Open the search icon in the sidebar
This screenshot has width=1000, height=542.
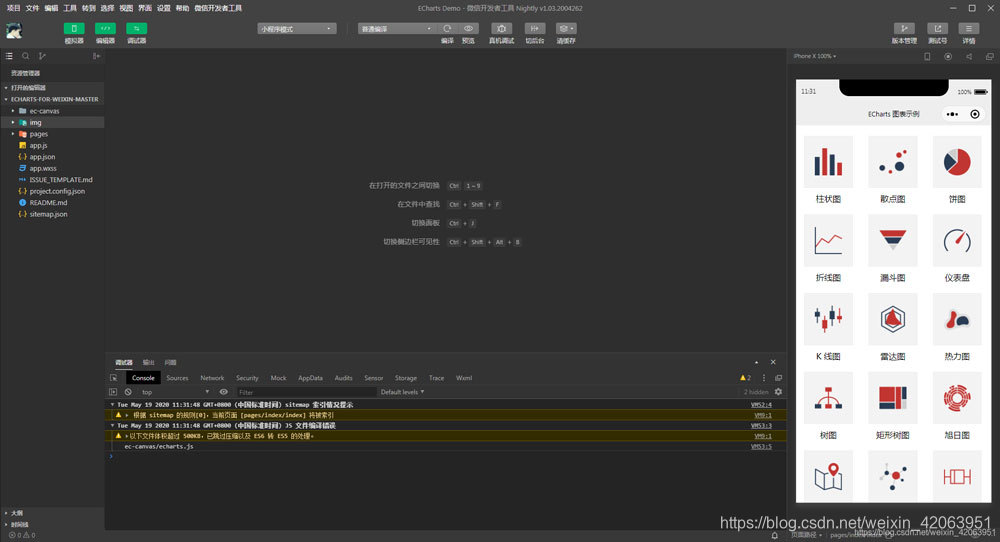(x=26, y=56)
